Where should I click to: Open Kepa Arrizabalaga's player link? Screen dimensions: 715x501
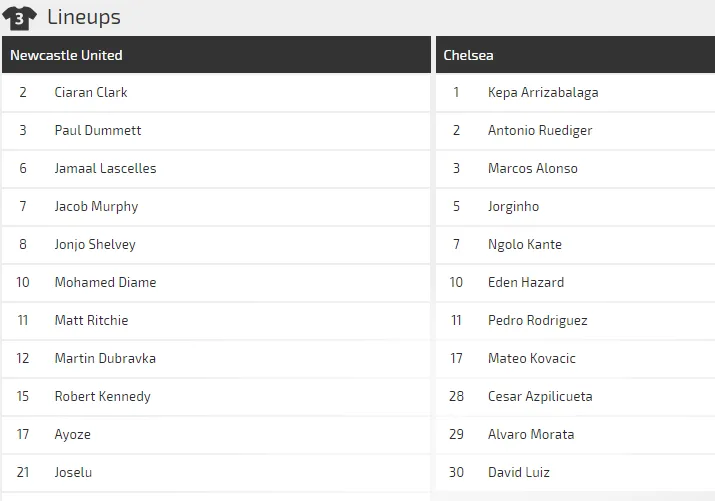[543, 93]
